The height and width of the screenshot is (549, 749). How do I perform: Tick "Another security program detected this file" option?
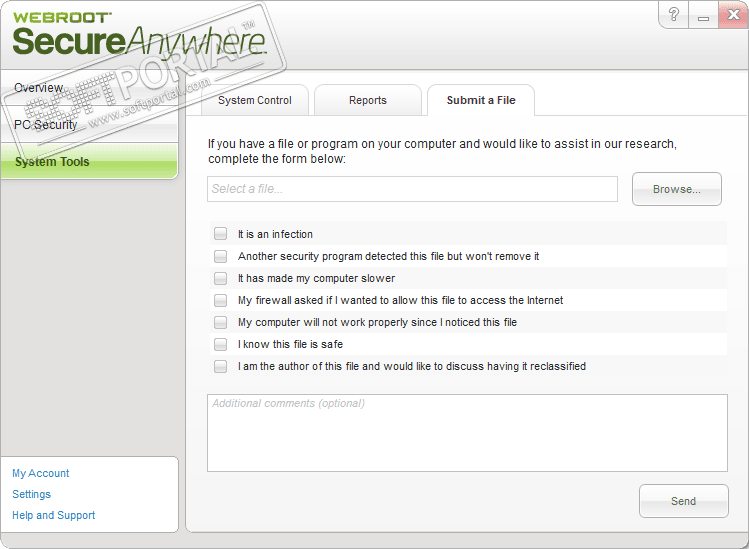(x=220, y=256)
